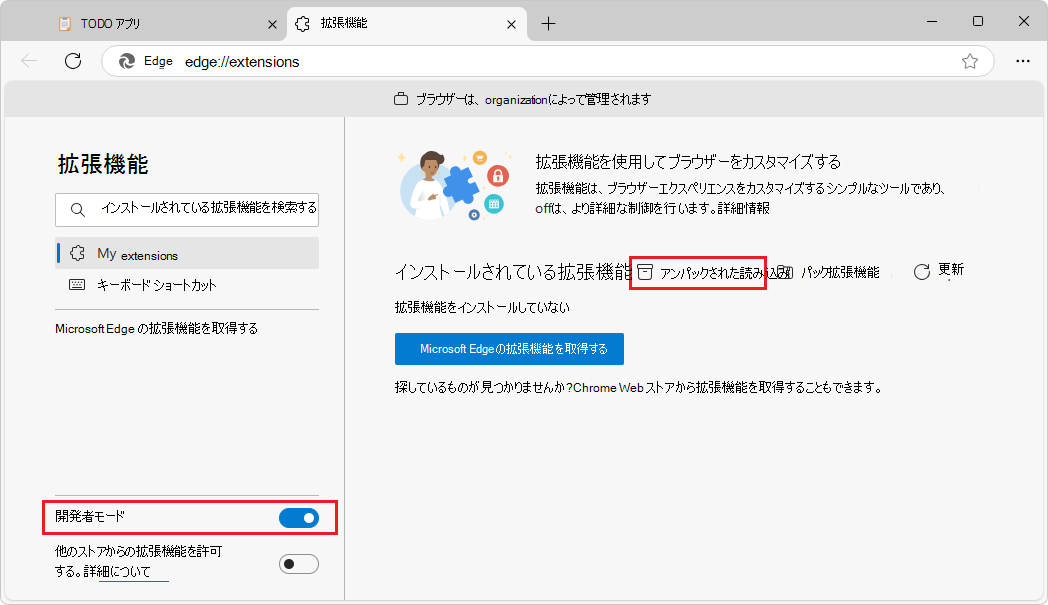Viewport: 1048px width, 605px height.
Task: Open the browser settings via three-dots menu
Action: point(1024,61)
